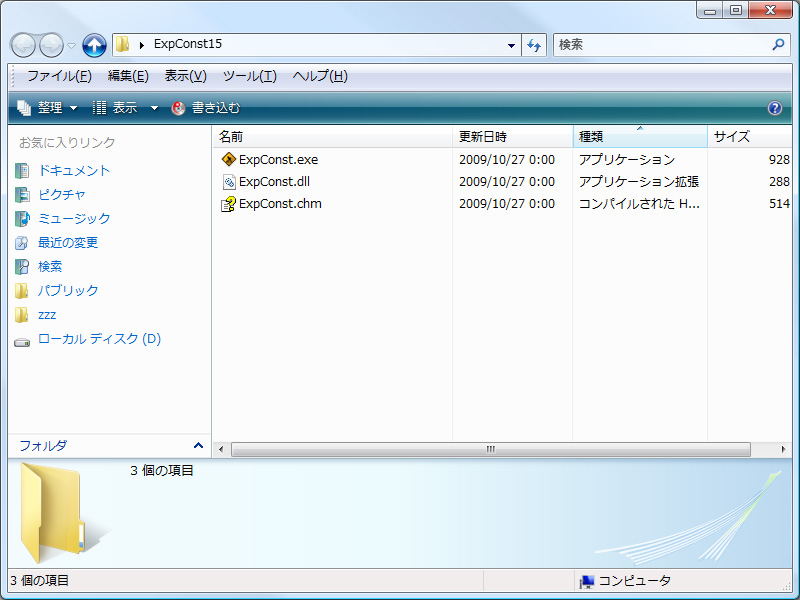Click the 書き込む burn button
Viewport: 800px width, 600px height.
pos(206,108)
